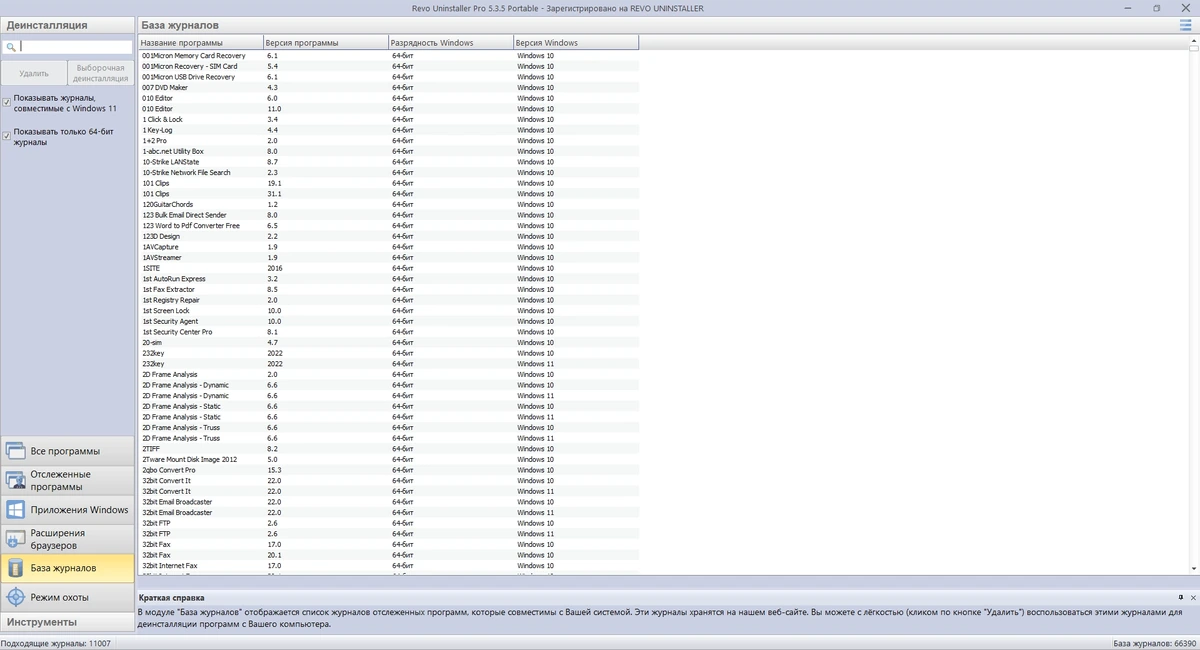Sort by Разрядность Windows column
The image size is (1200, 650).
click(450, 43)
